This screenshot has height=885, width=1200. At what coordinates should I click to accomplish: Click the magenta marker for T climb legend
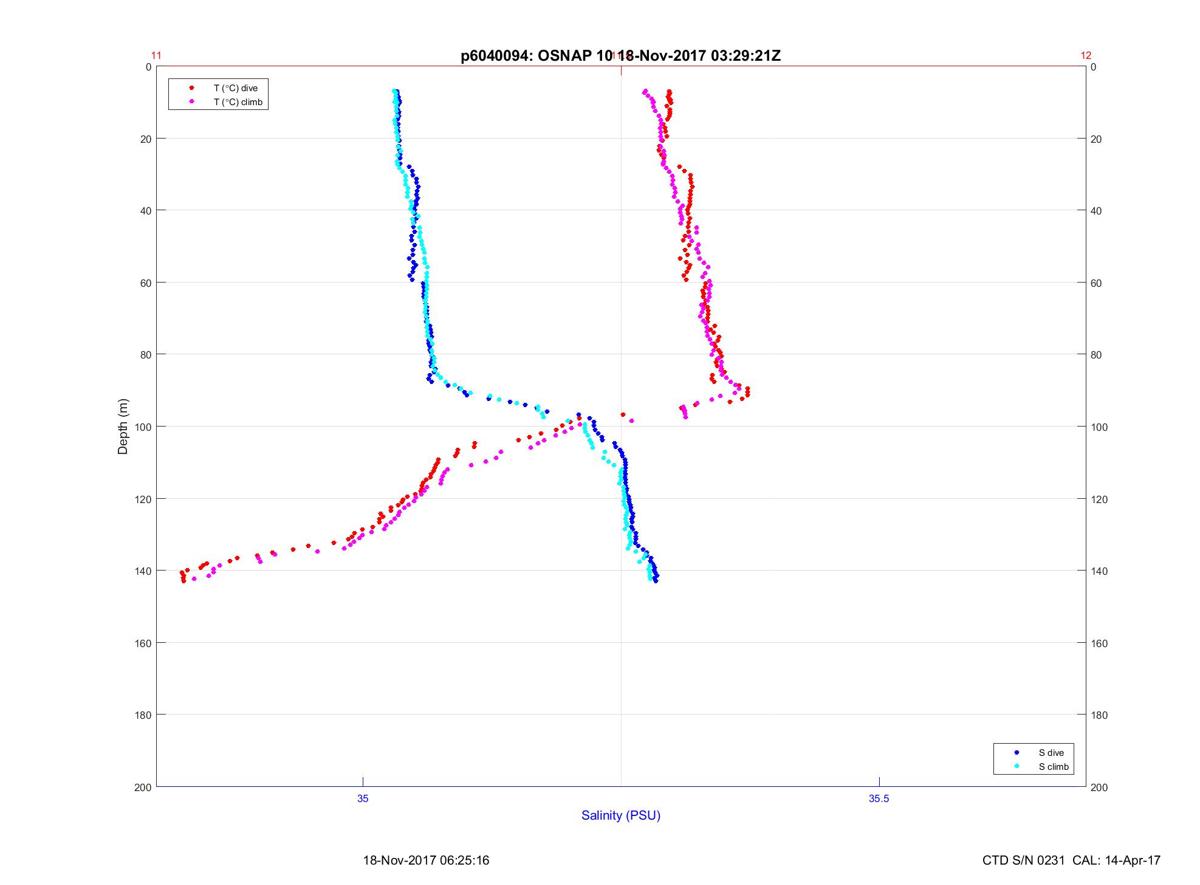point(191,102)
